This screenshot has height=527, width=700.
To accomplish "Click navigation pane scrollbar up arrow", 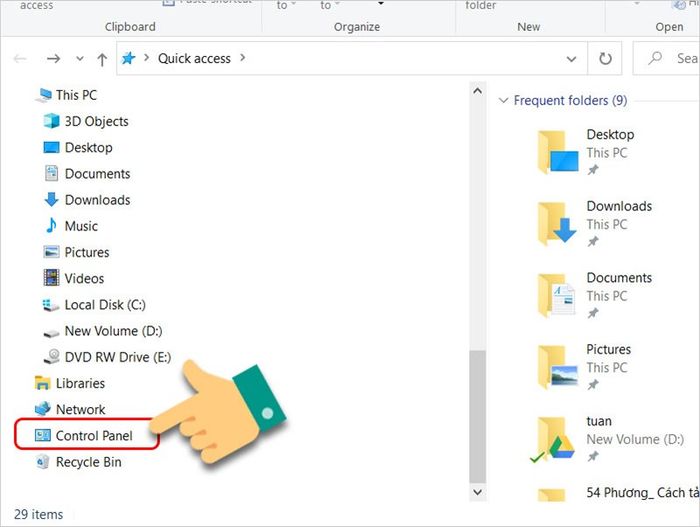I will pos(477,91).
